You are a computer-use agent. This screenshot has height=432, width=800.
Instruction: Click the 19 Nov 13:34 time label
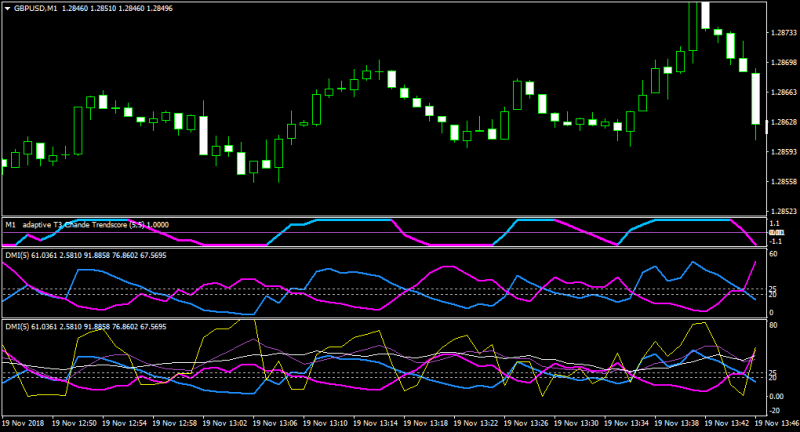(x=627, y=423)
